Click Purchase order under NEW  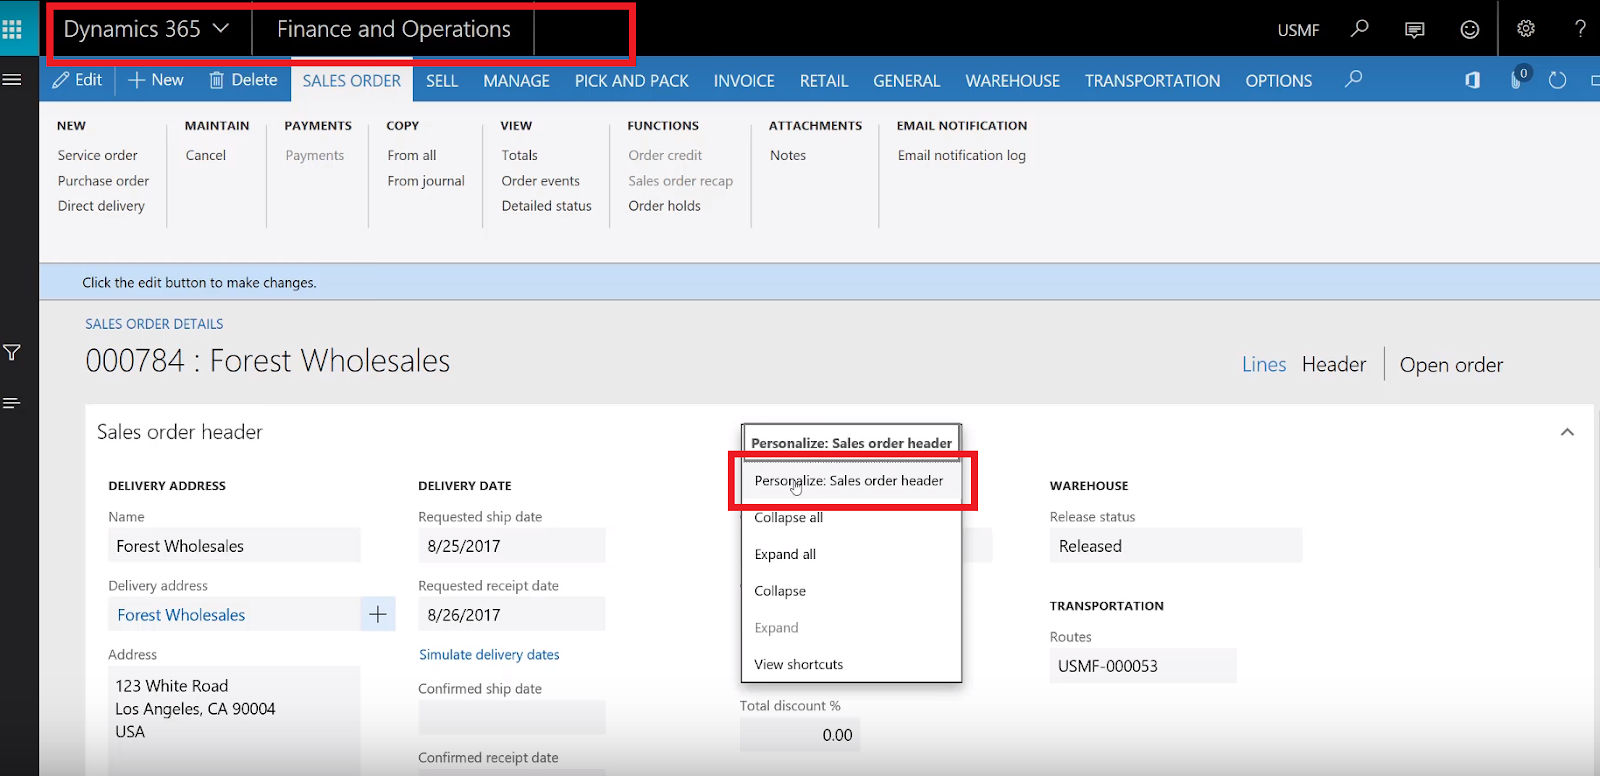point(103,181)
